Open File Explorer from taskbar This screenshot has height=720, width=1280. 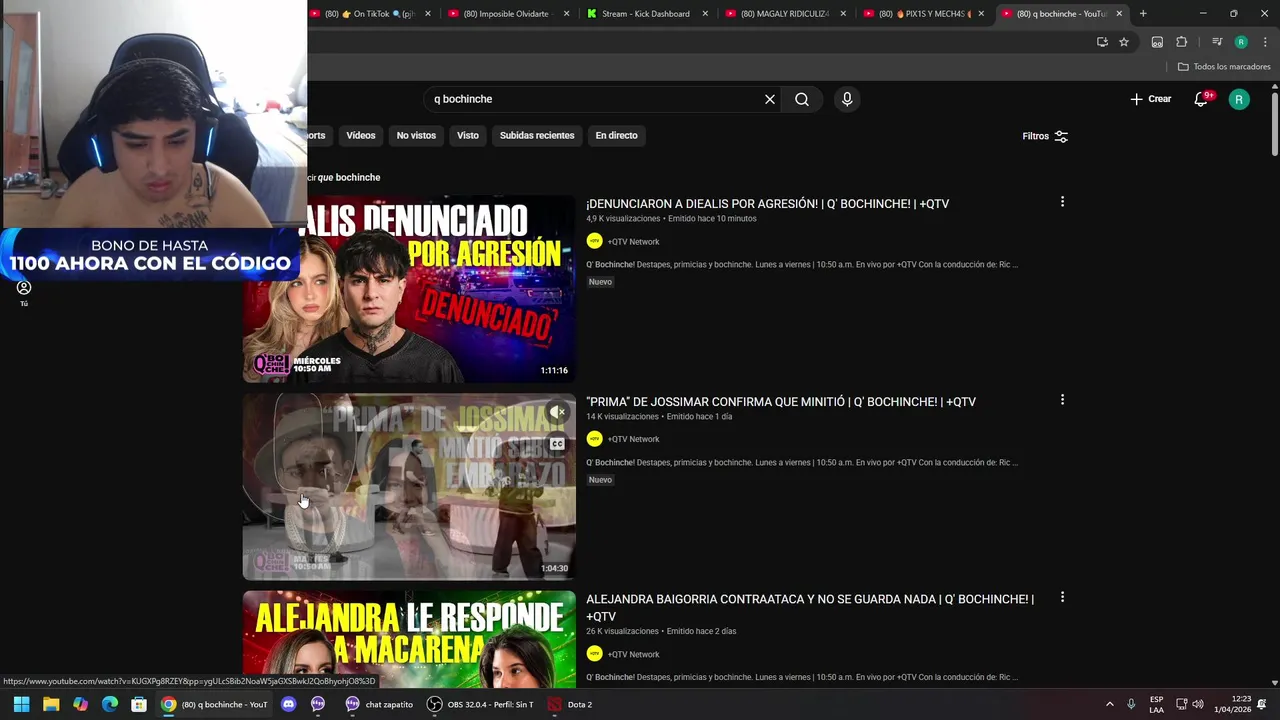click(51, 704)
